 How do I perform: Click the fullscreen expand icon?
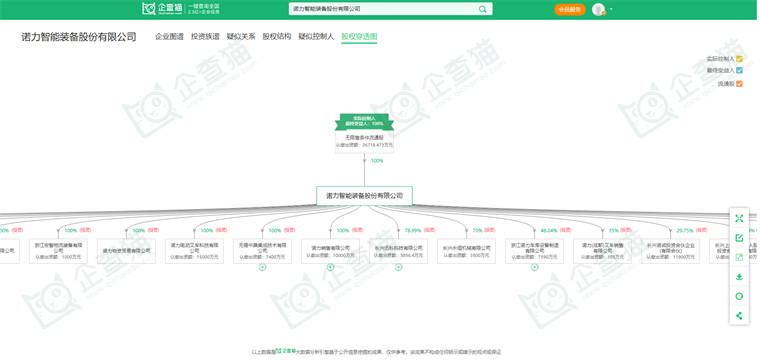(x=739, y=219)
